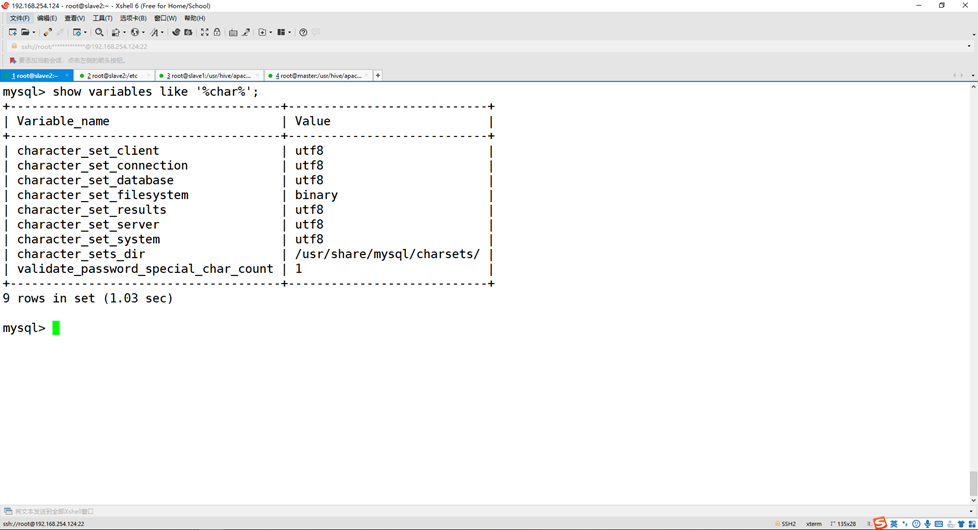978x530 pixels.
Task: Click the Xagent icon beside Xftp
Action: [188, 32]
